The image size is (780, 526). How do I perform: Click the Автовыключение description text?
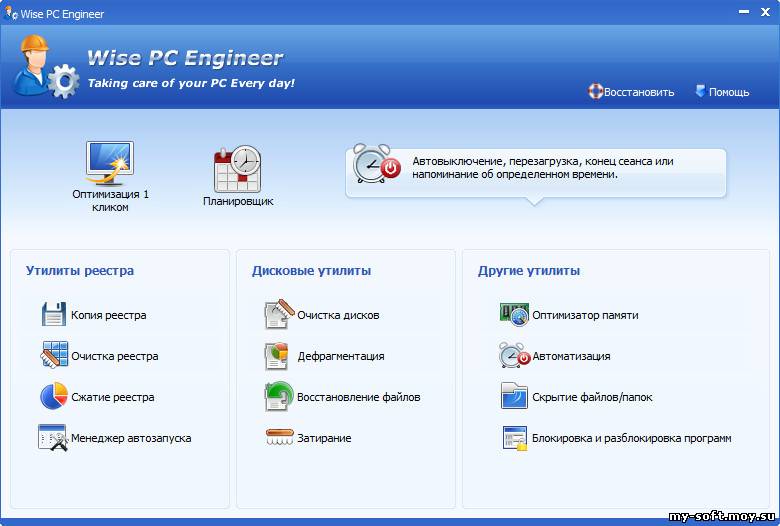tap(543, 168)
